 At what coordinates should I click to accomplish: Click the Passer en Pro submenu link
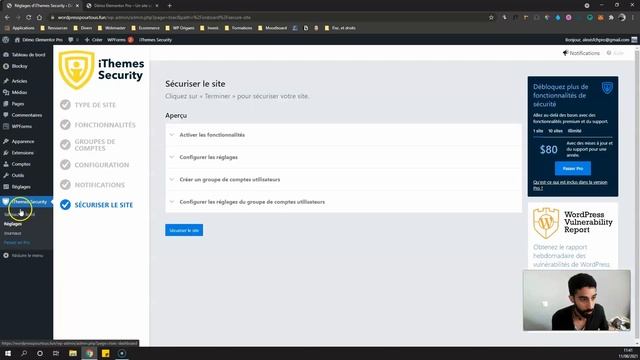[17, 242]
